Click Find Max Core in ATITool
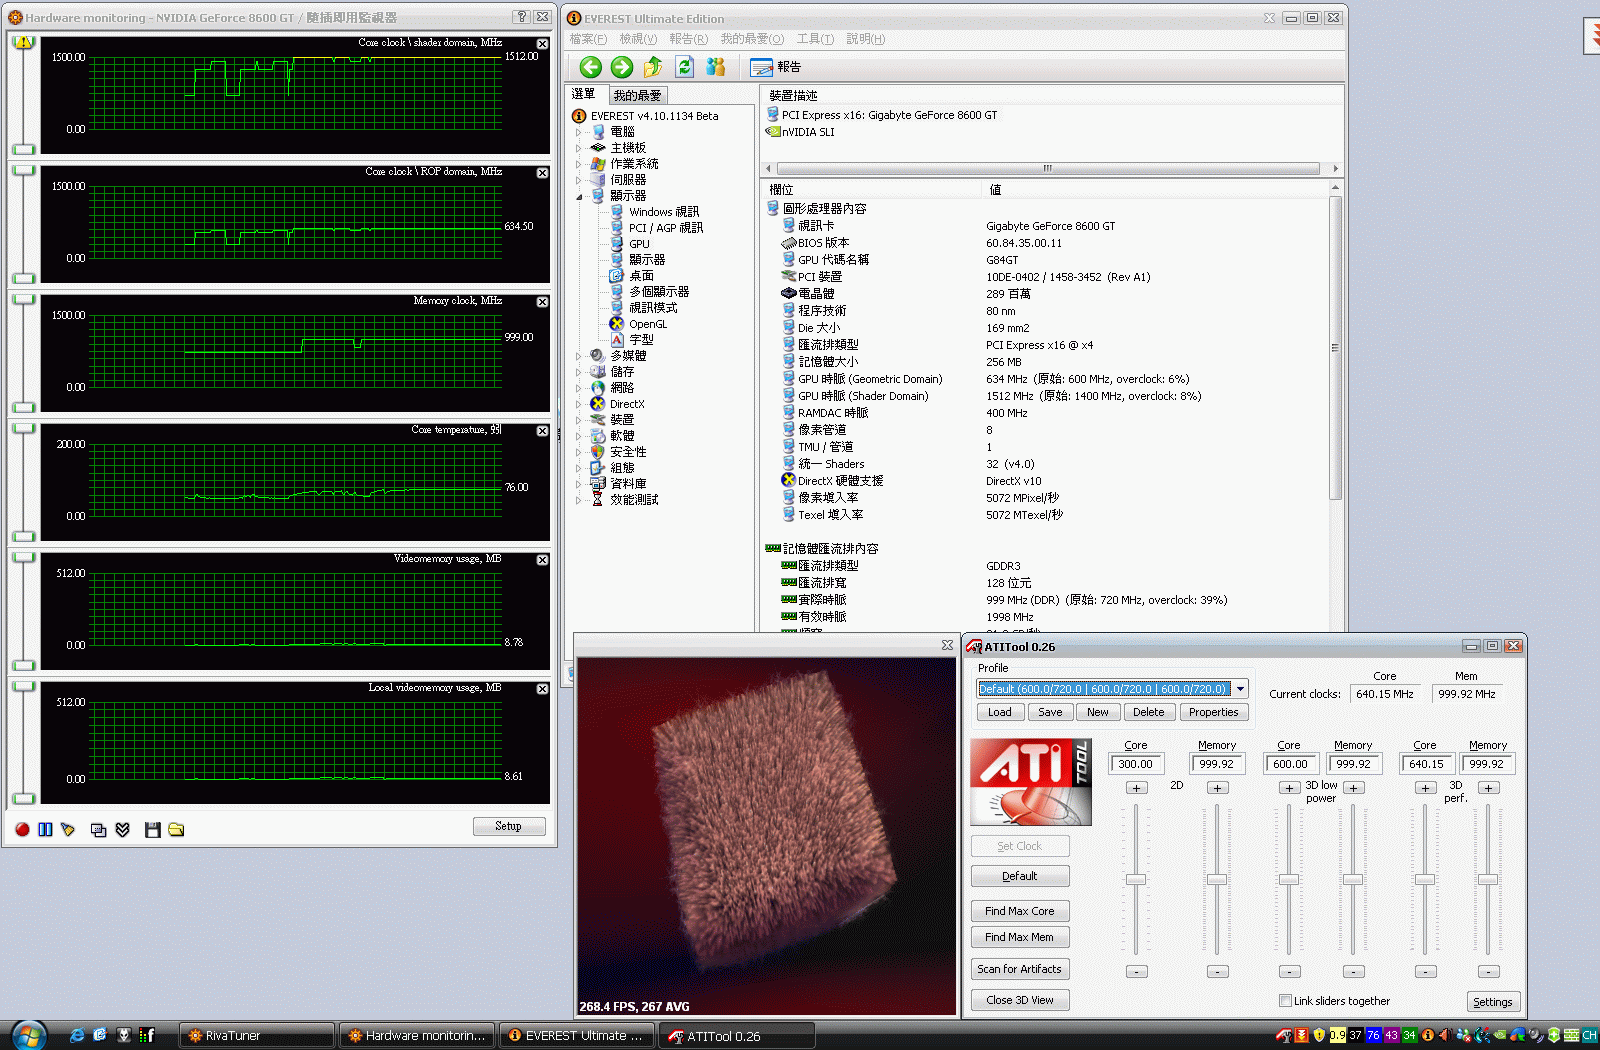1600x1050 pixels. click(1020, 911)
